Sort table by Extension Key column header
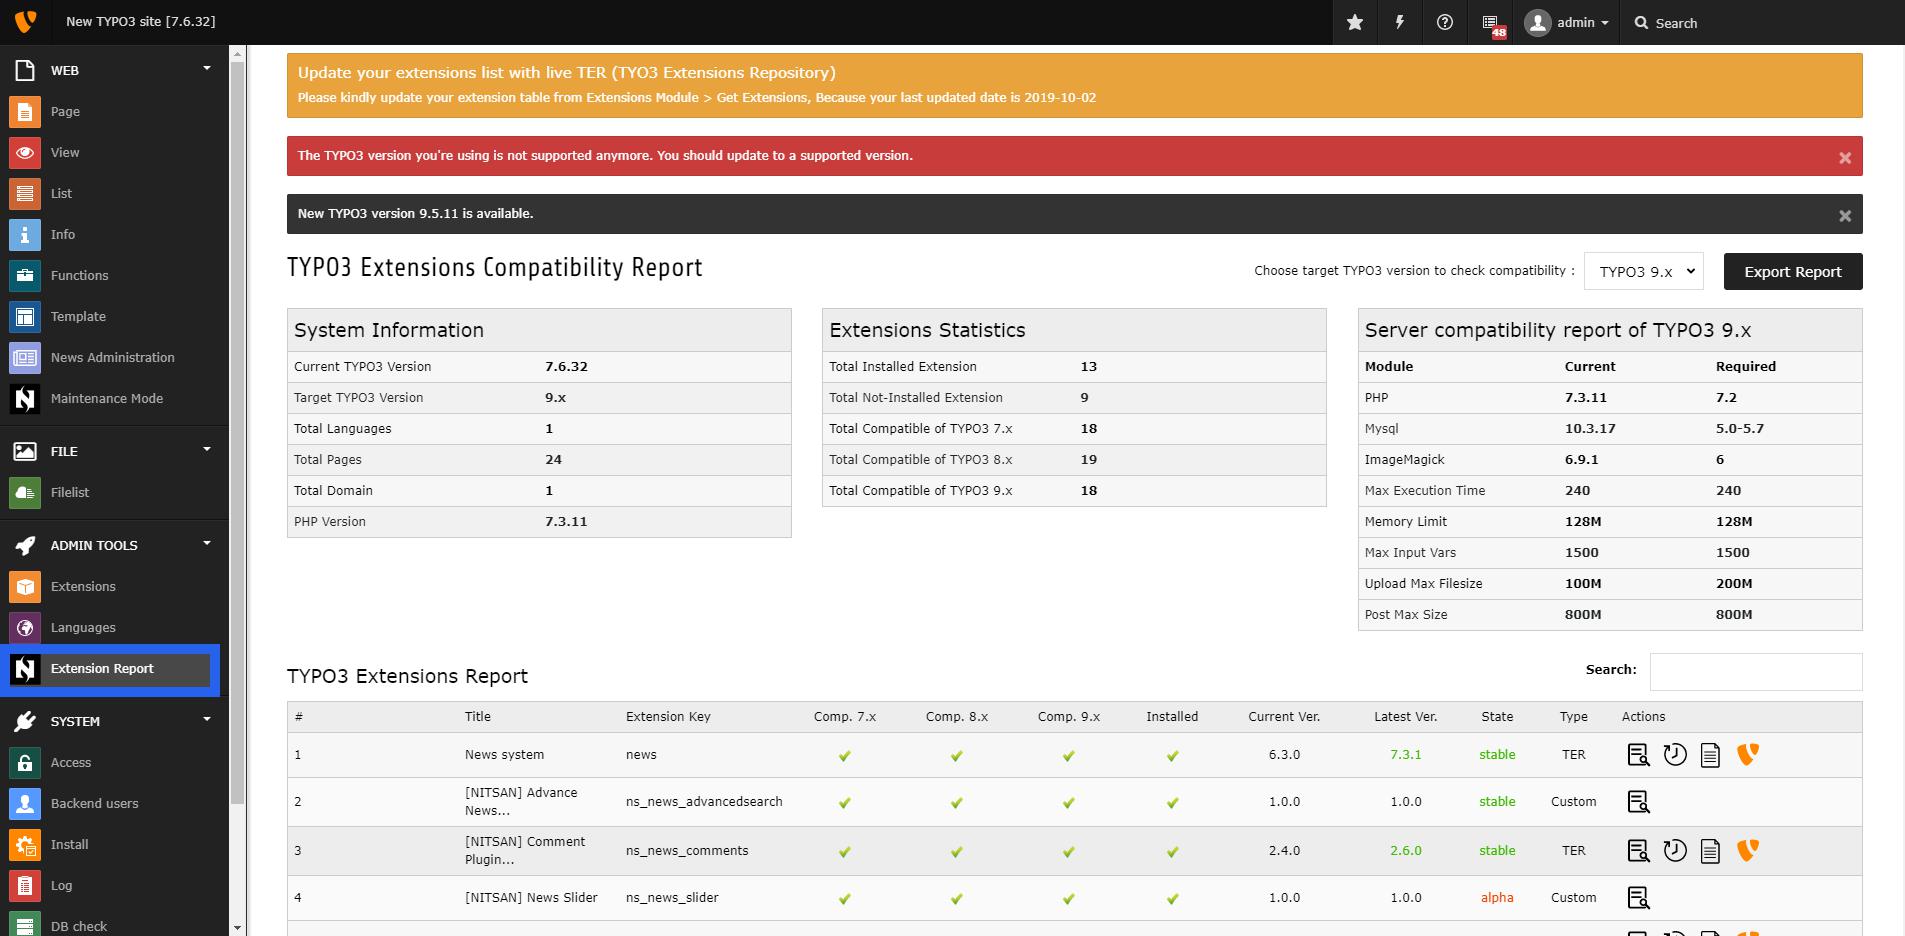Image resolution: width=1905 pixels, height=936 pixels. tap(668, 717)
